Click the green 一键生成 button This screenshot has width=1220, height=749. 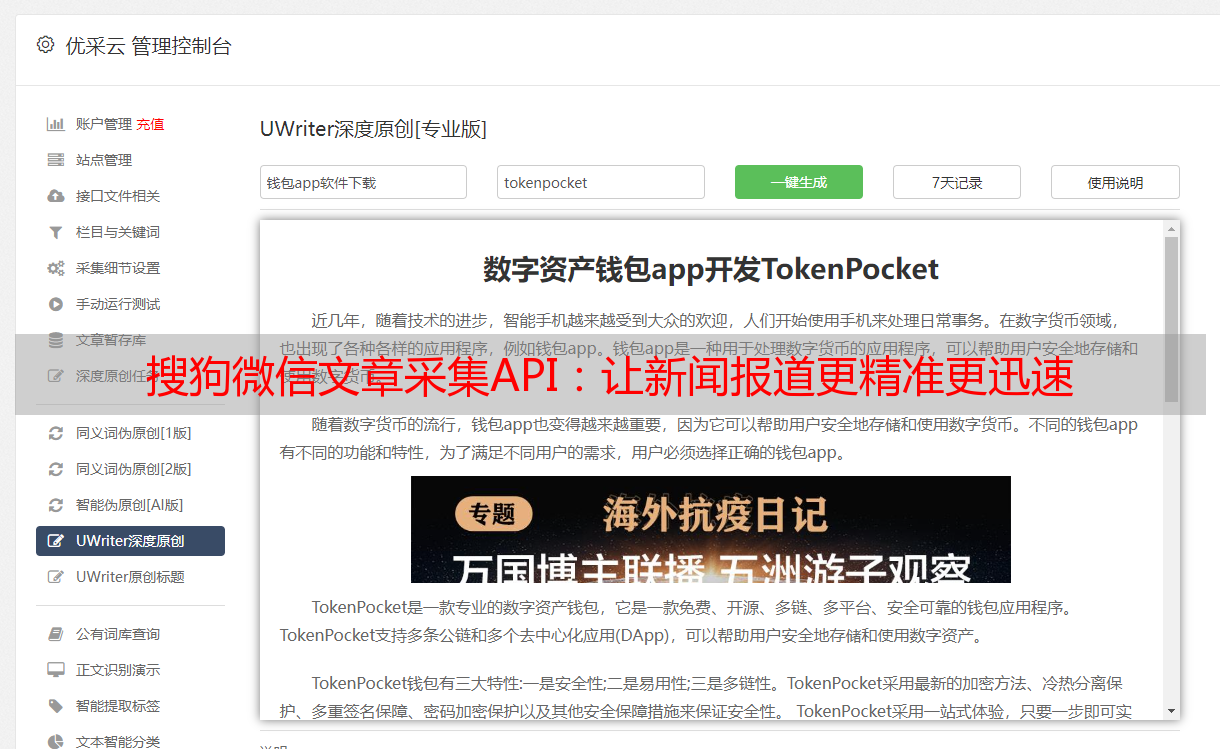coord(799,182)
